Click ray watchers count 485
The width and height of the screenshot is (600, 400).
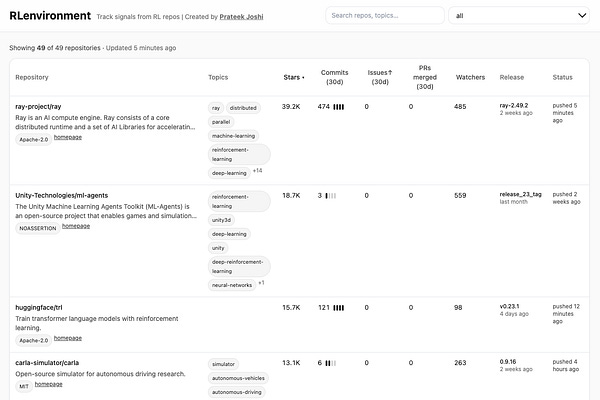pyautogui.click(x=460, y=106)
